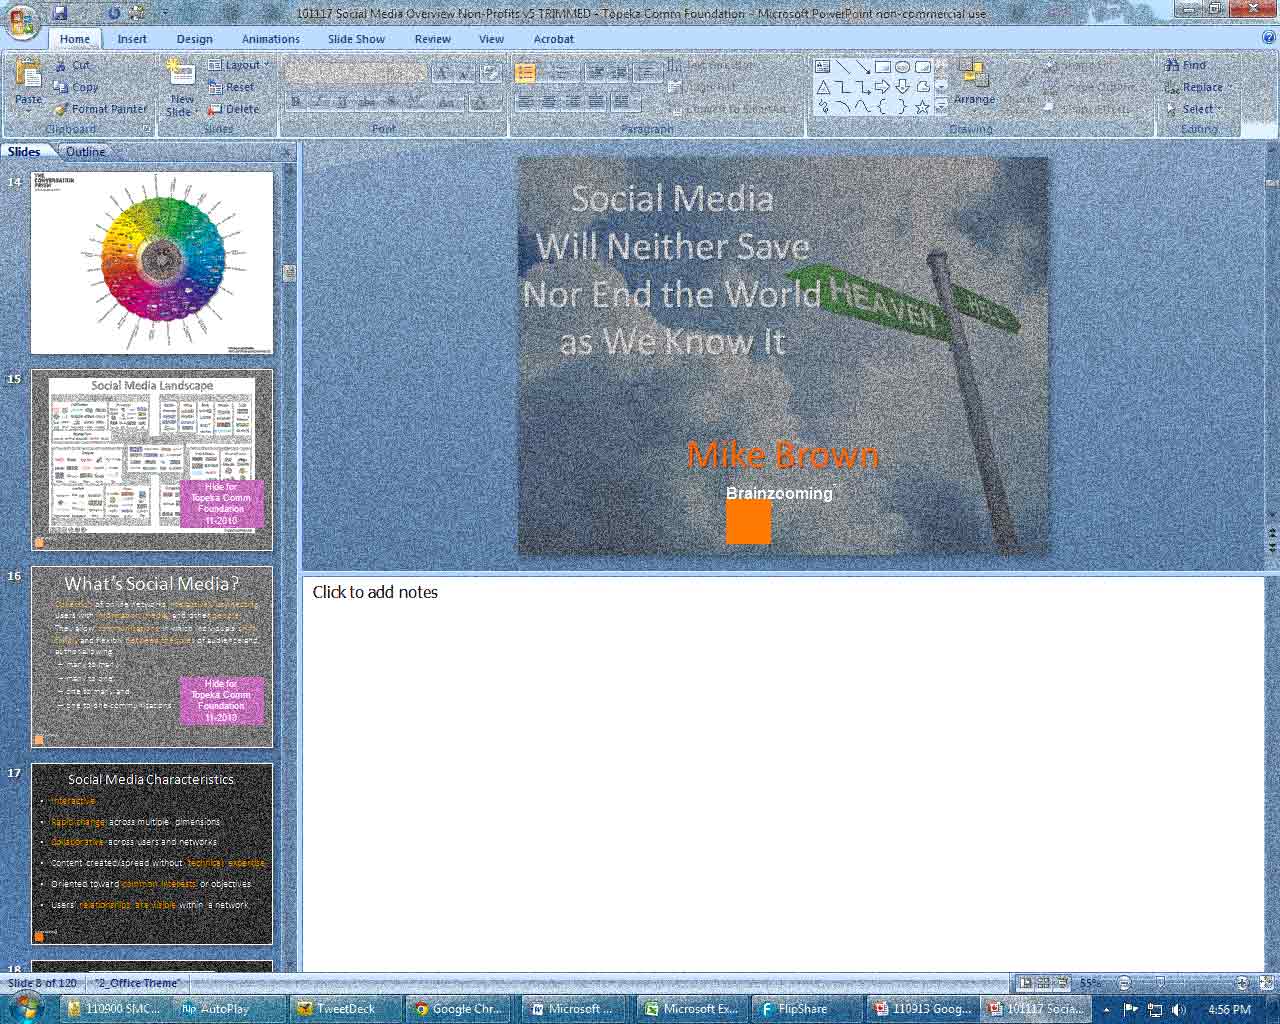The width and height of the screenshot is (1280, 1024).
Task: Click the Office button
Action: pyautogui.click(x=22, y=21)
